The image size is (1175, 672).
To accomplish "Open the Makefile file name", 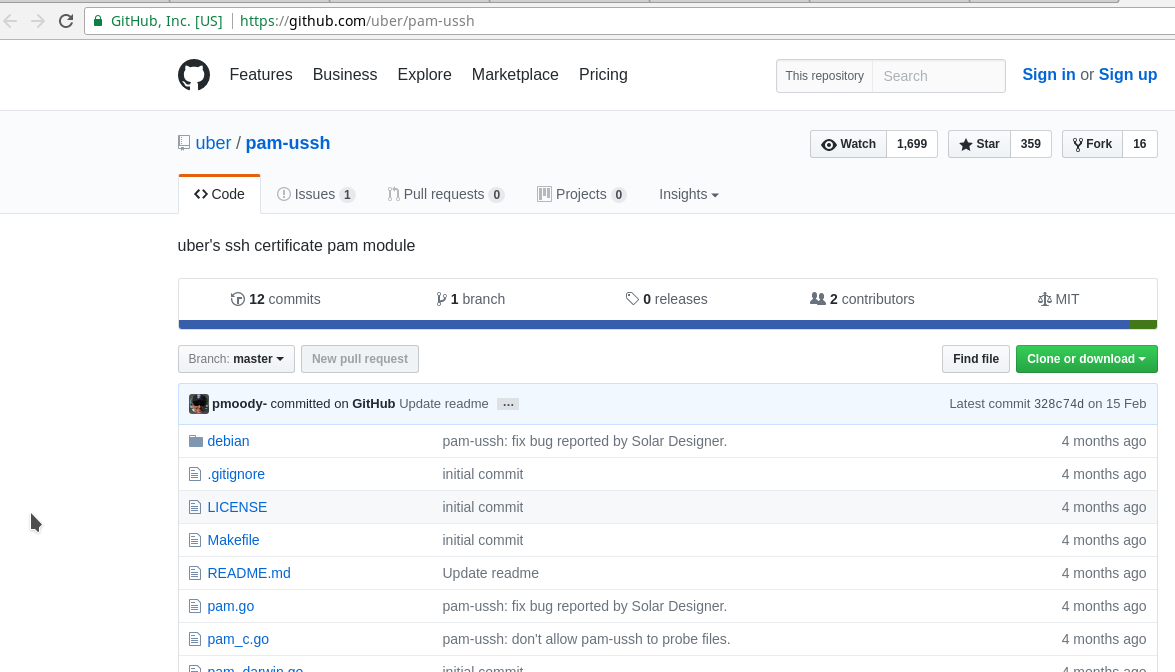I will [233, 540].
